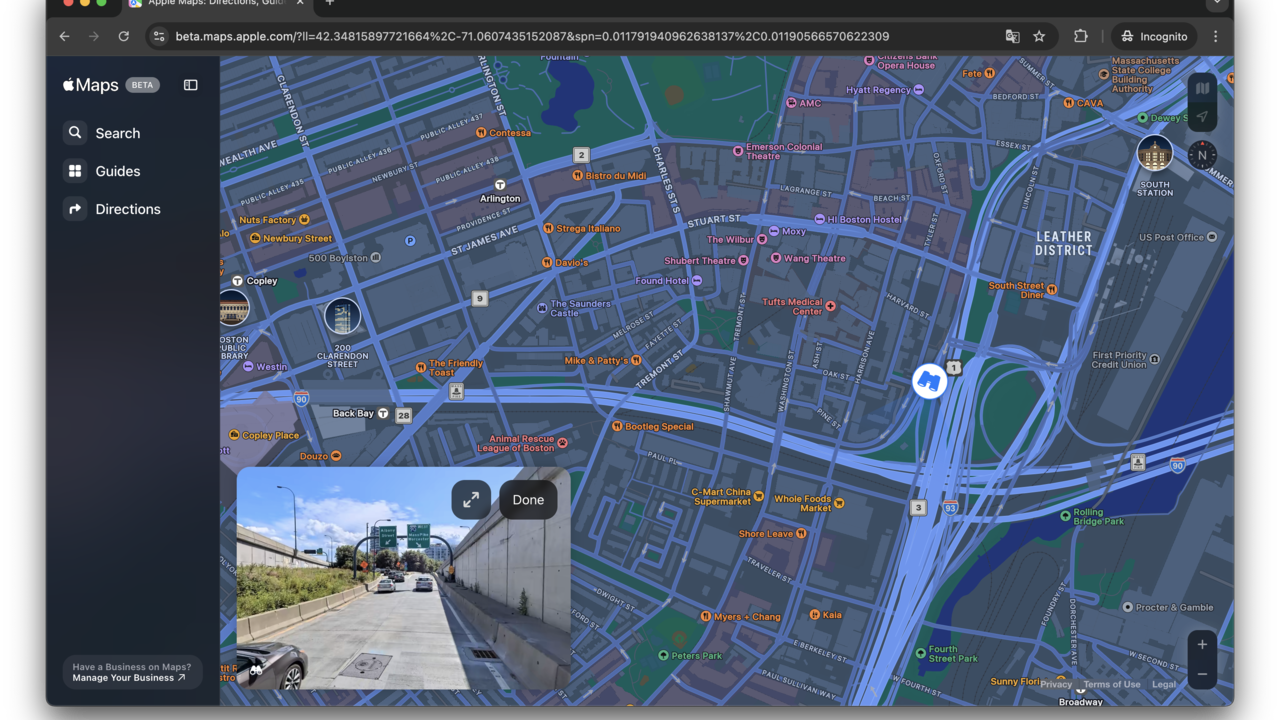Image resolution: width=1280 pixels, height=720 pixels.
Task: Click the Incognito profile indicator
Action: [1154, 36]
